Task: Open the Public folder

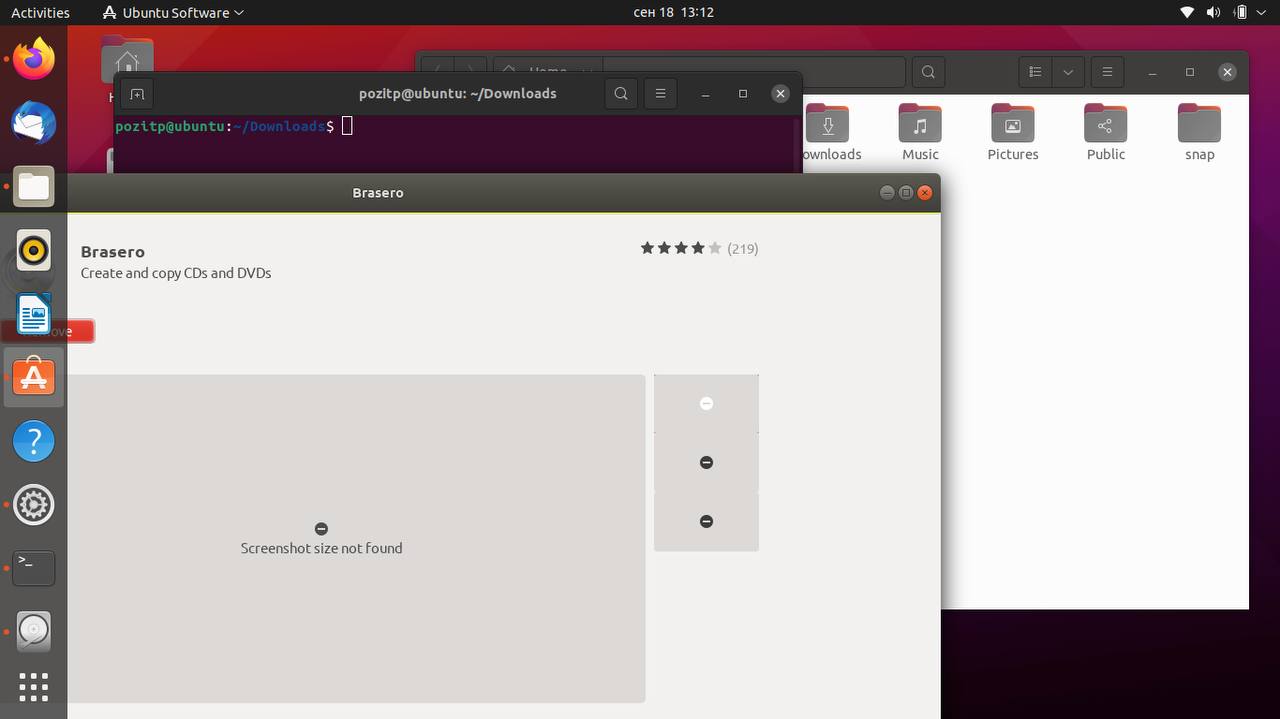Action: coord(1106,132)
